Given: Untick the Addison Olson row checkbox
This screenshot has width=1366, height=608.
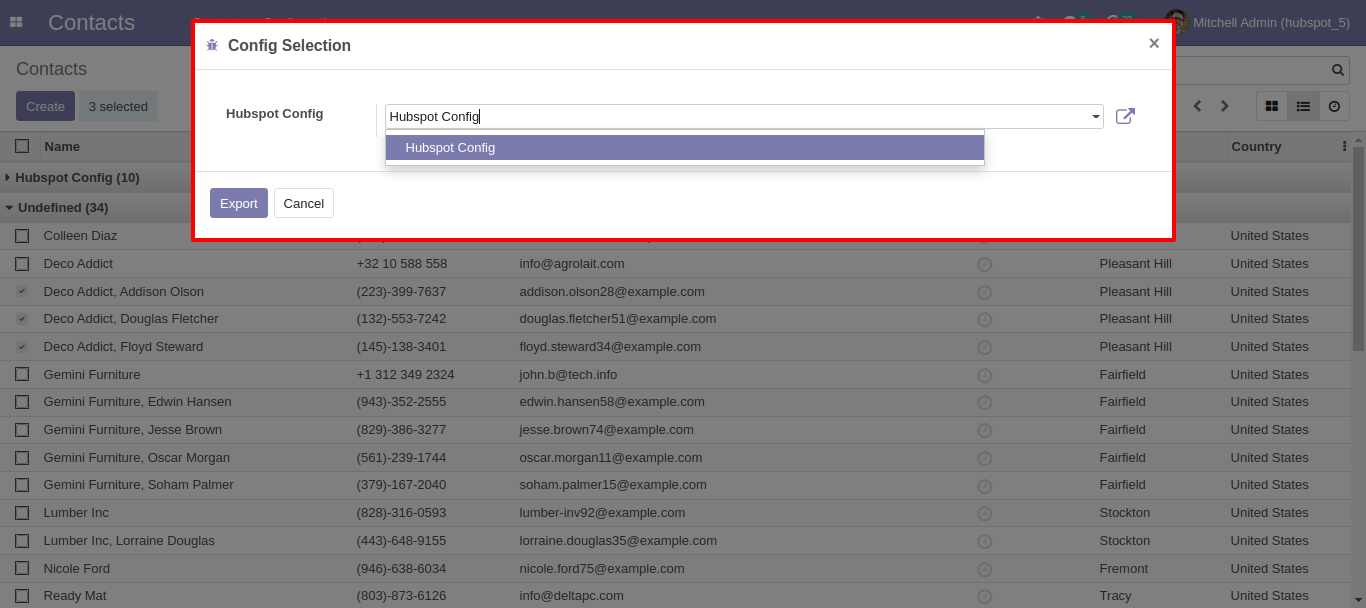Looking at the screenshot, I should pos(22,291).
